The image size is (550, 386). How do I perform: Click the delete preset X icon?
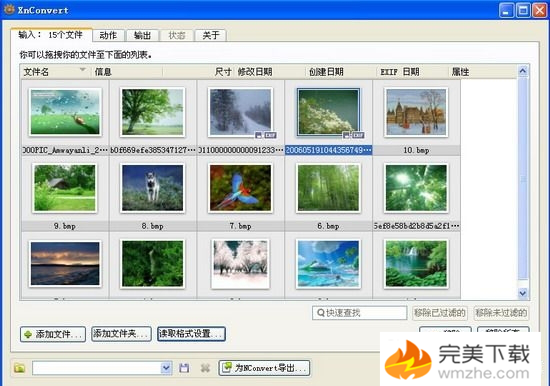tap(205, 368)
